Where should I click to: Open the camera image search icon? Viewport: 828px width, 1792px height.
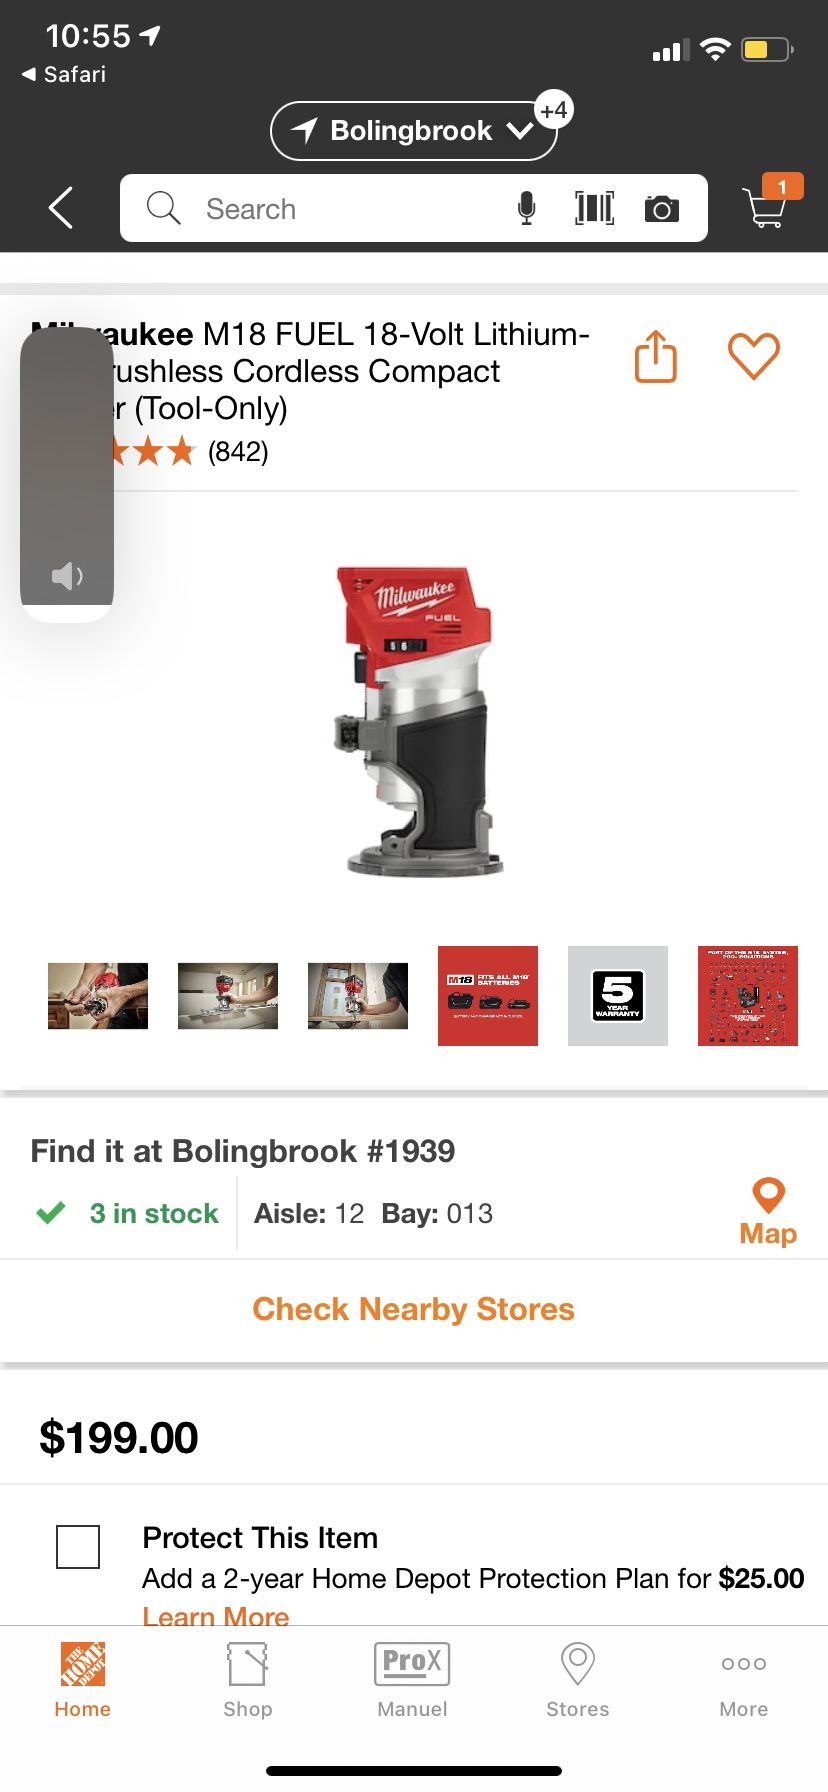[662, 208]
